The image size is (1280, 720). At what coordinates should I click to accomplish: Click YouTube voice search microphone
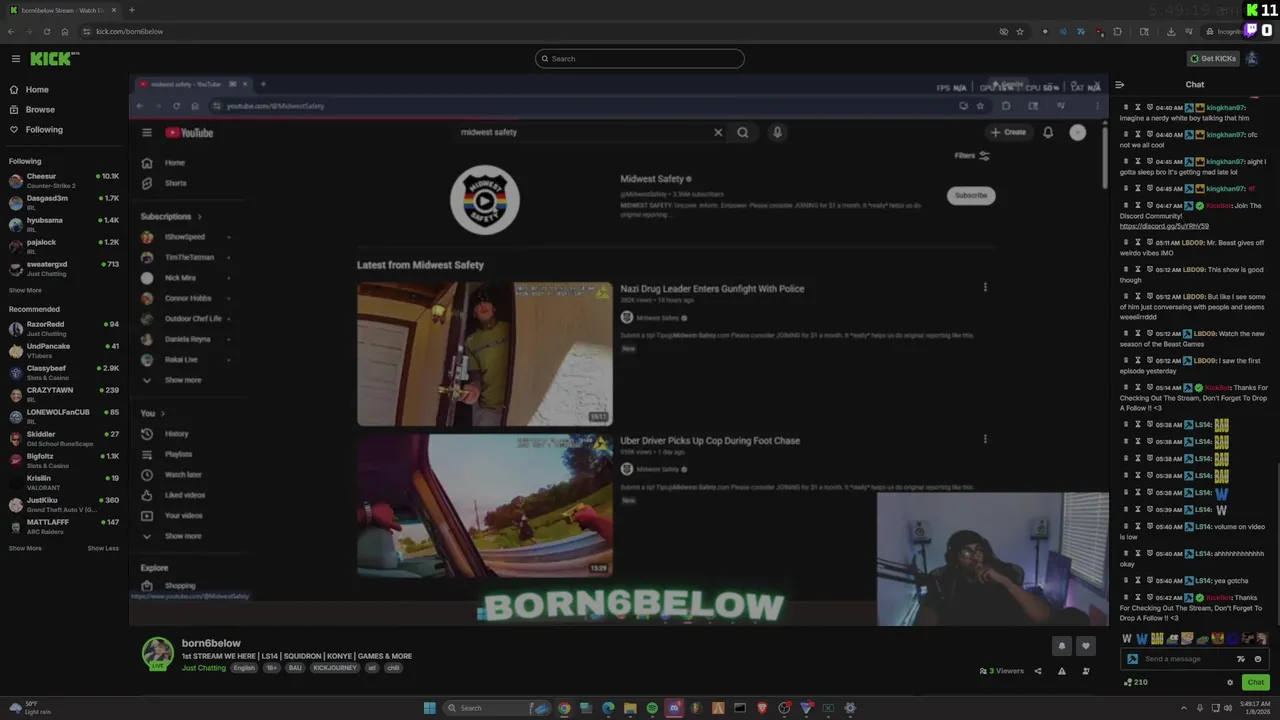coord(777,132)
